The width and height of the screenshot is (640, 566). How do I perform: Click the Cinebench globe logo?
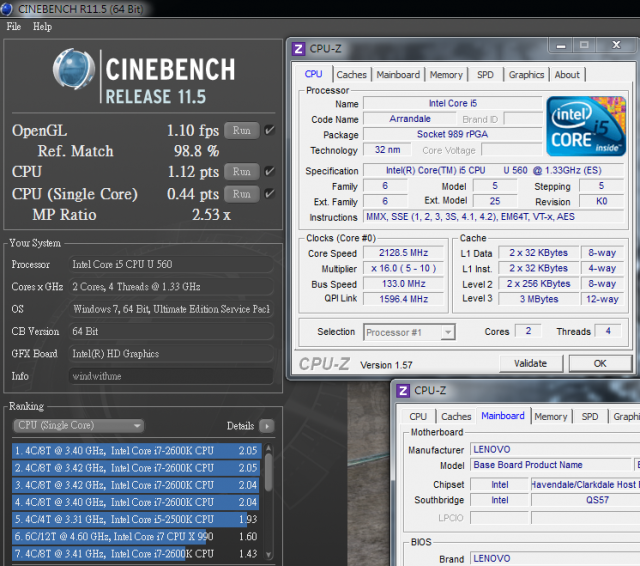(x=74, y=69)
